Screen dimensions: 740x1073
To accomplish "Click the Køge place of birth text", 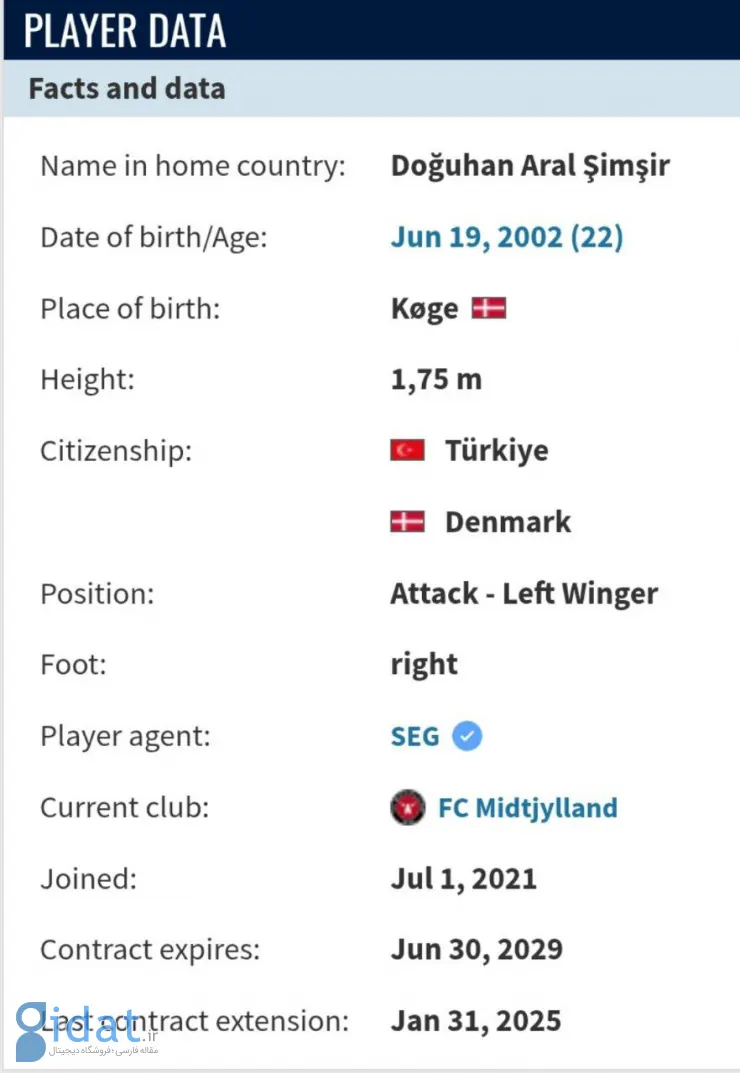I will (424, 309).
